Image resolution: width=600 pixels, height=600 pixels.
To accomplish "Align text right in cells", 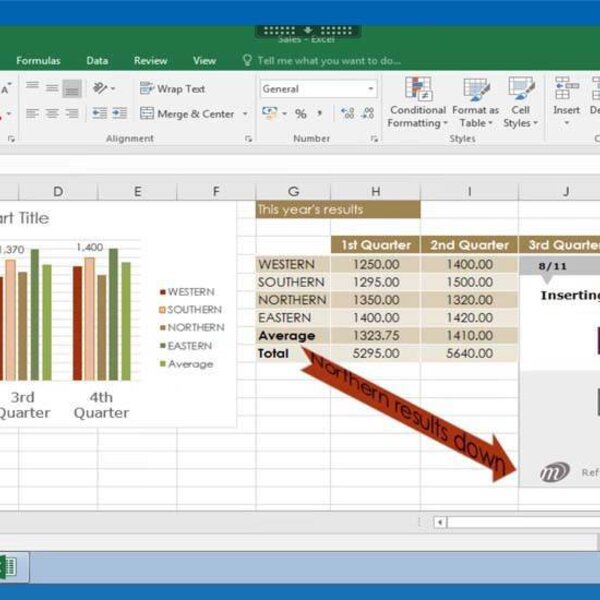I will click(72, 113).
